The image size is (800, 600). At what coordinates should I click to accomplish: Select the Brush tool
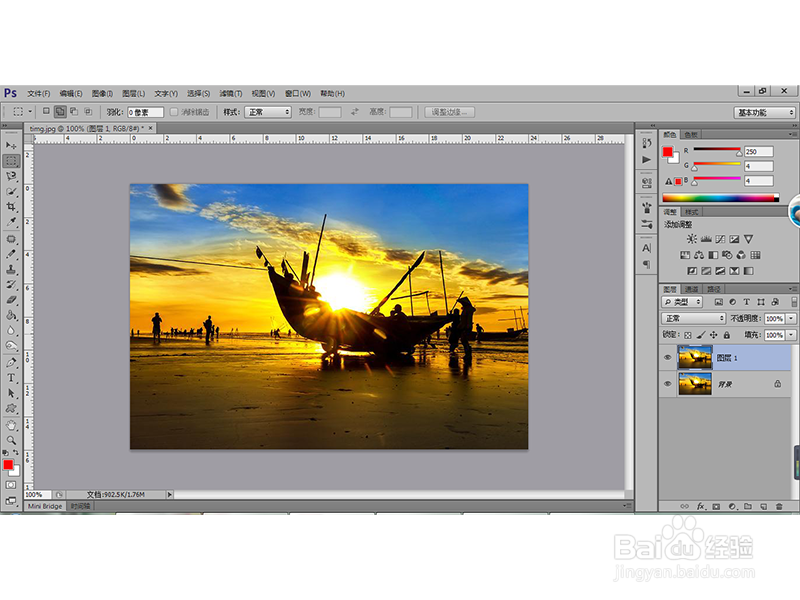tap(11, 254)
